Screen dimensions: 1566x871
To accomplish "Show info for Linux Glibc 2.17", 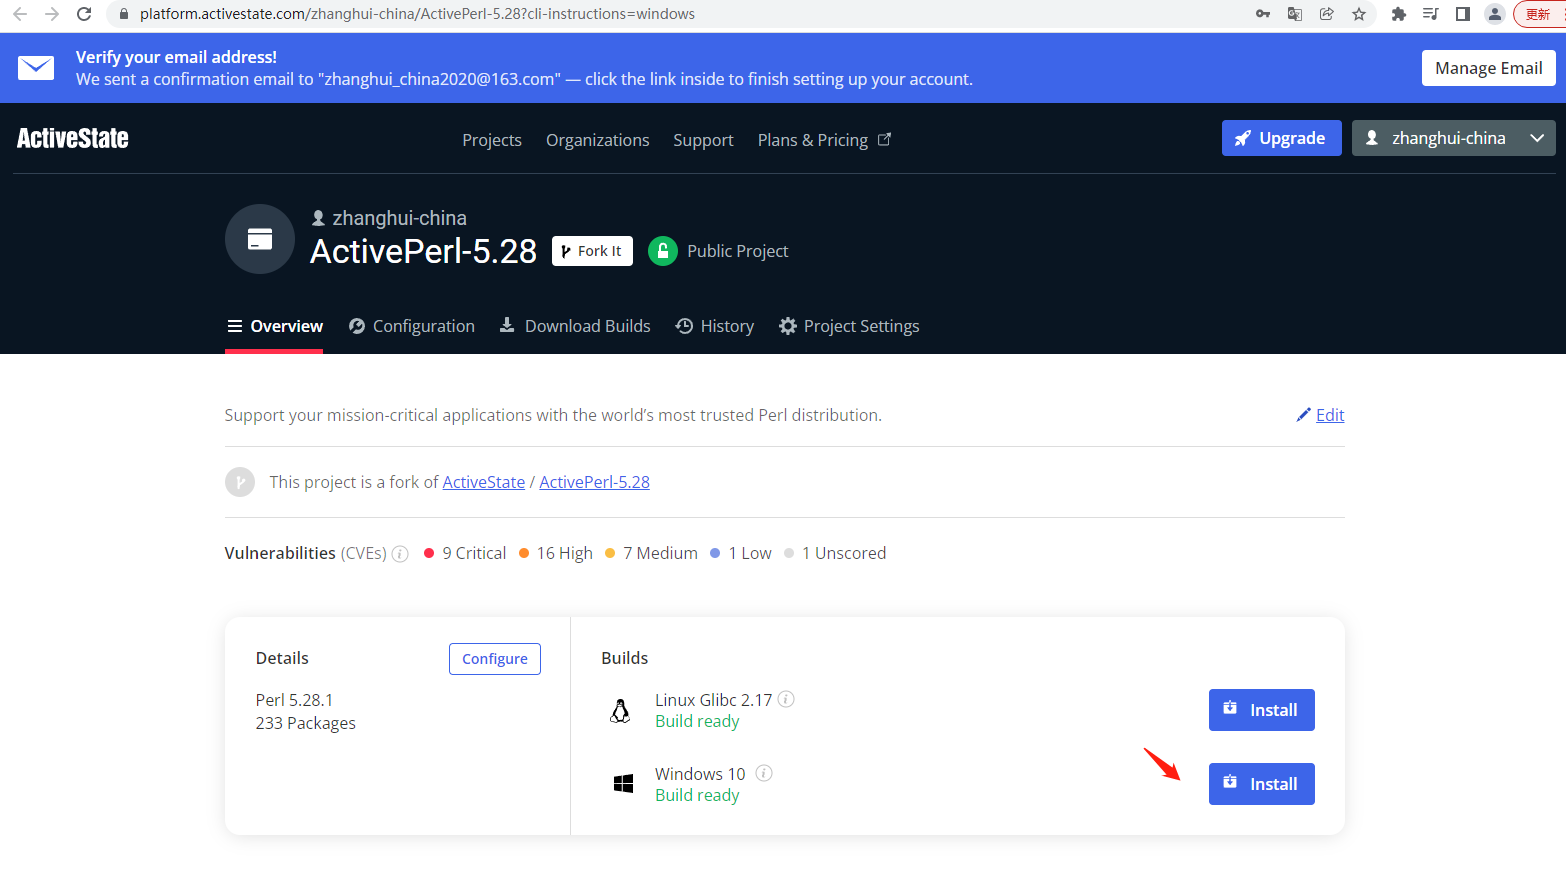I will (x=786, y=699).
